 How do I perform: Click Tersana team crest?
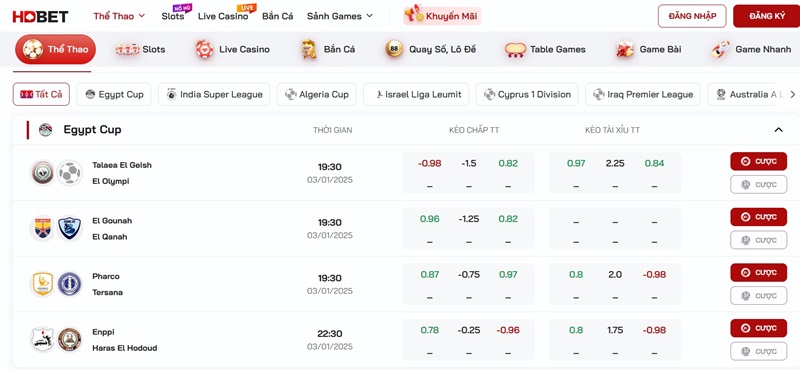tap(69, 284)
